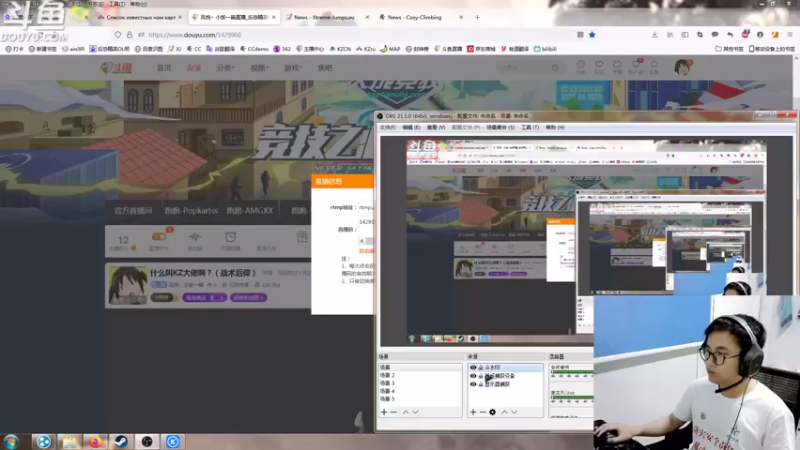Toggle the orange live switch in streamer panel
Image resolution: width=800 pixels, height=450 pixels.
click(x=159, y=237)
